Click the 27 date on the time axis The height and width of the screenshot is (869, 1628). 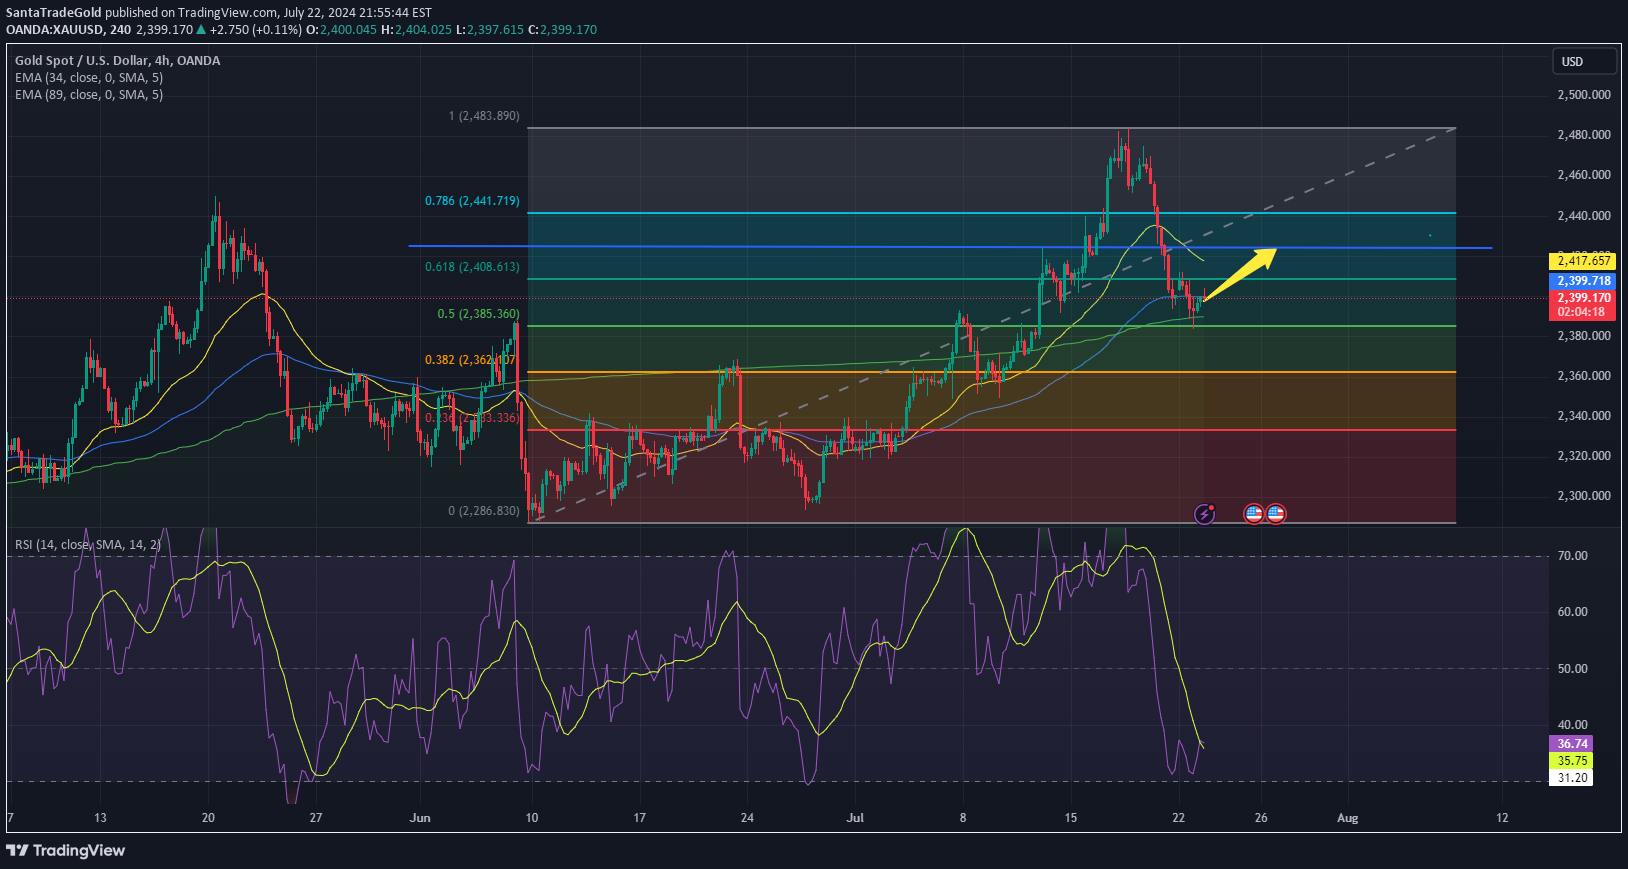pyautogui.click(x=316, y=818)
